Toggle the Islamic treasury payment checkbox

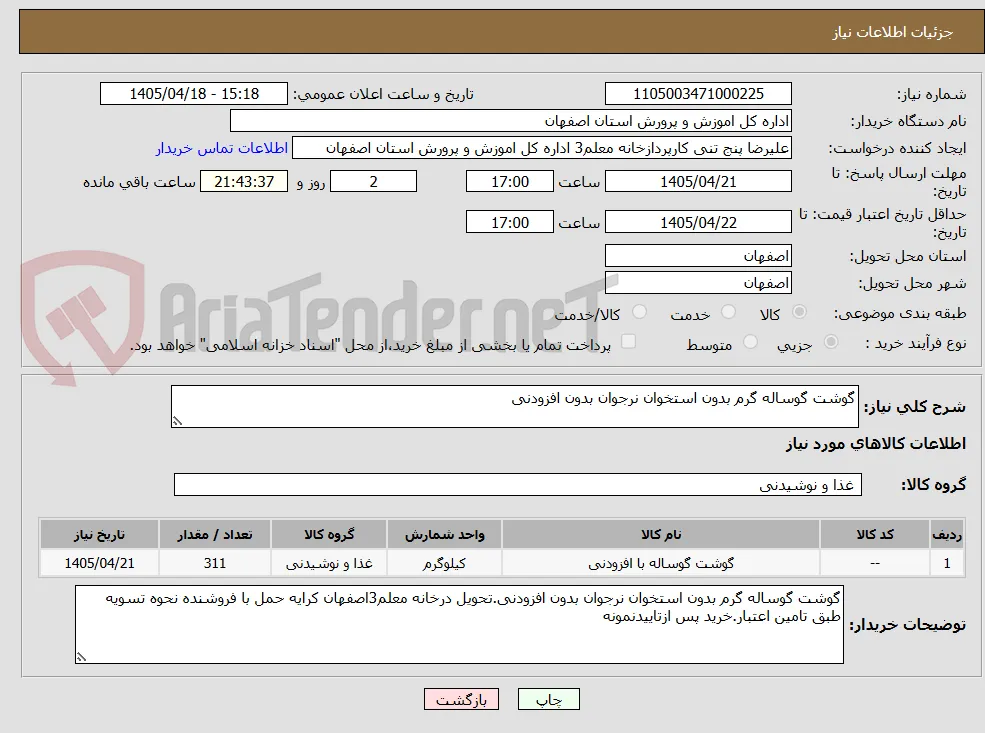click(x=628, y=342)
